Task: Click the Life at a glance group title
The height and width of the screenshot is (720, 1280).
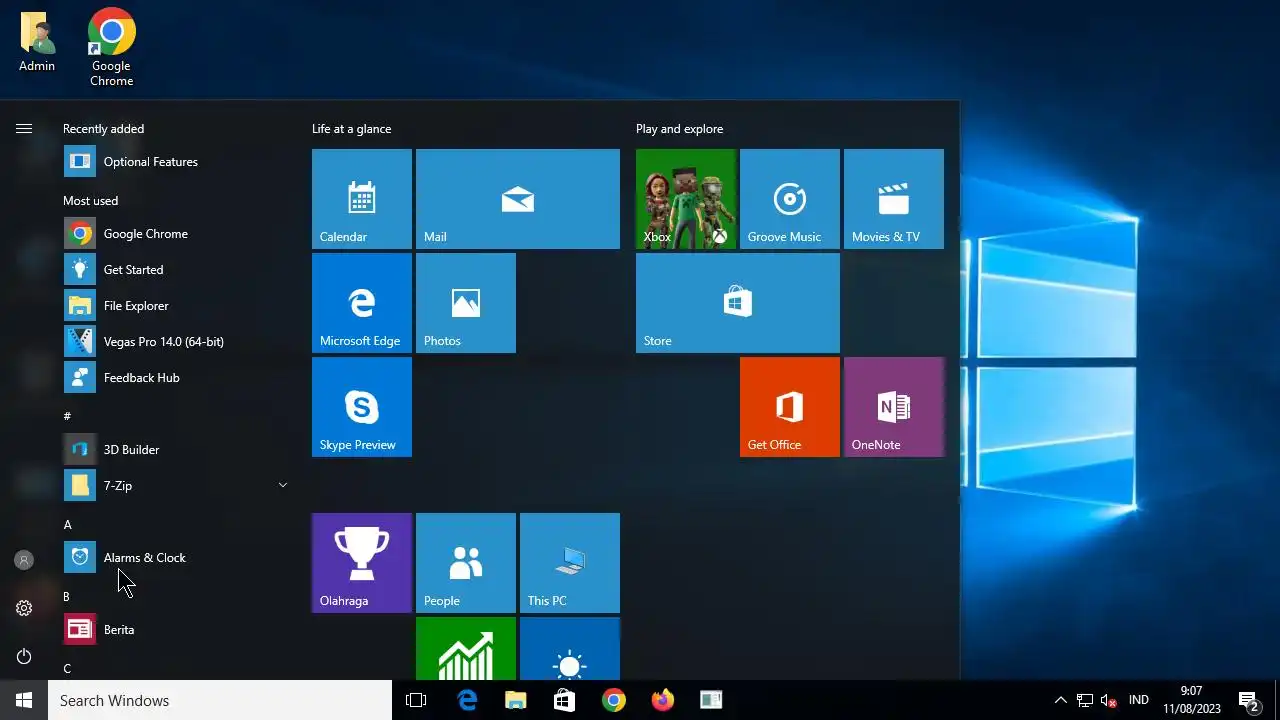Action: coord(352,129)
